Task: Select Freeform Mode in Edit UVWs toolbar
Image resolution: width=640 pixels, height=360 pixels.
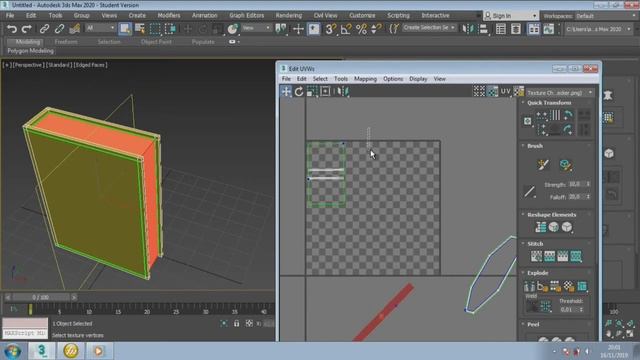Action: pos(325,91)
